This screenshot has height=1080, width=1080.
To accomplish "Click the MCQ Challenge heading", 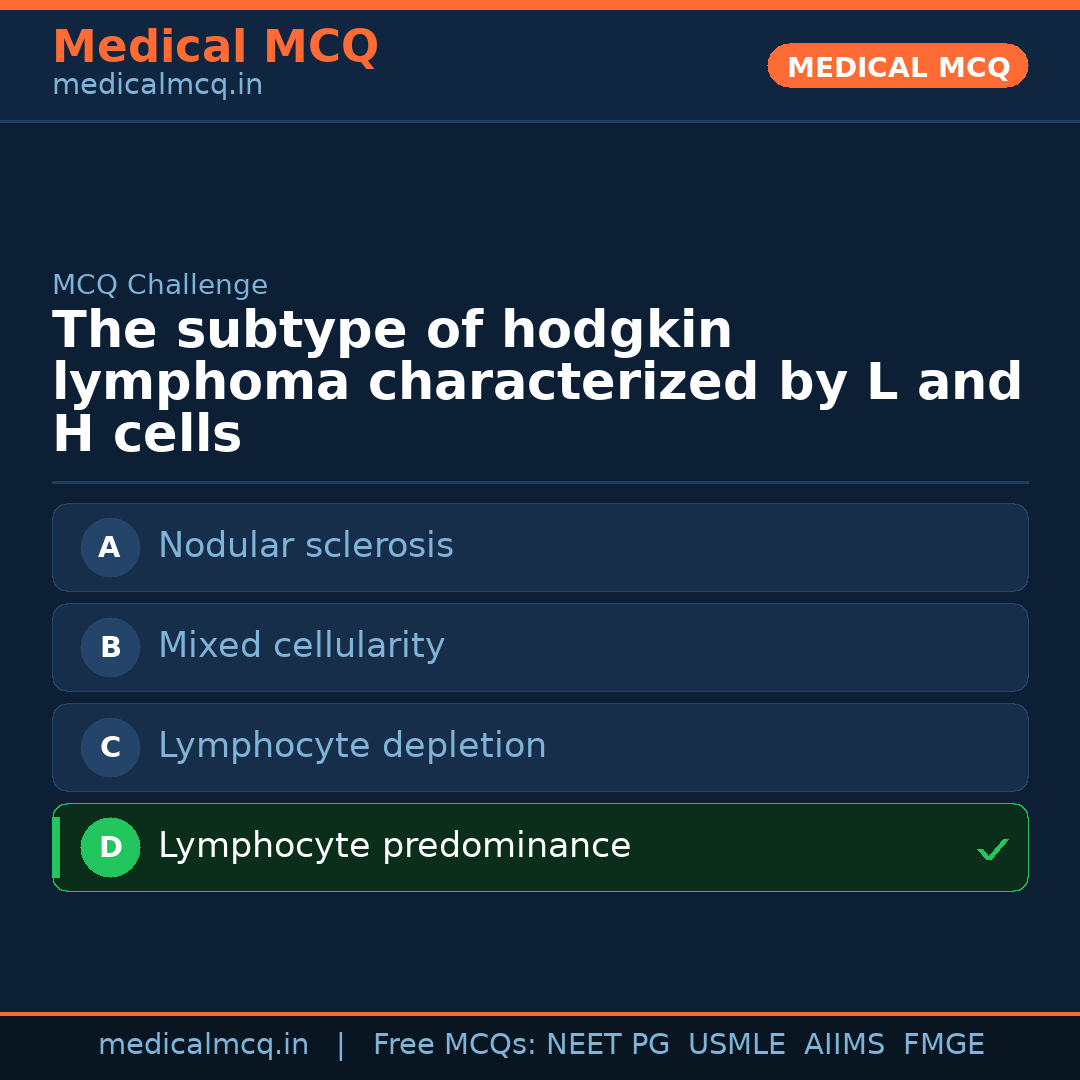I will pos(160,285).
